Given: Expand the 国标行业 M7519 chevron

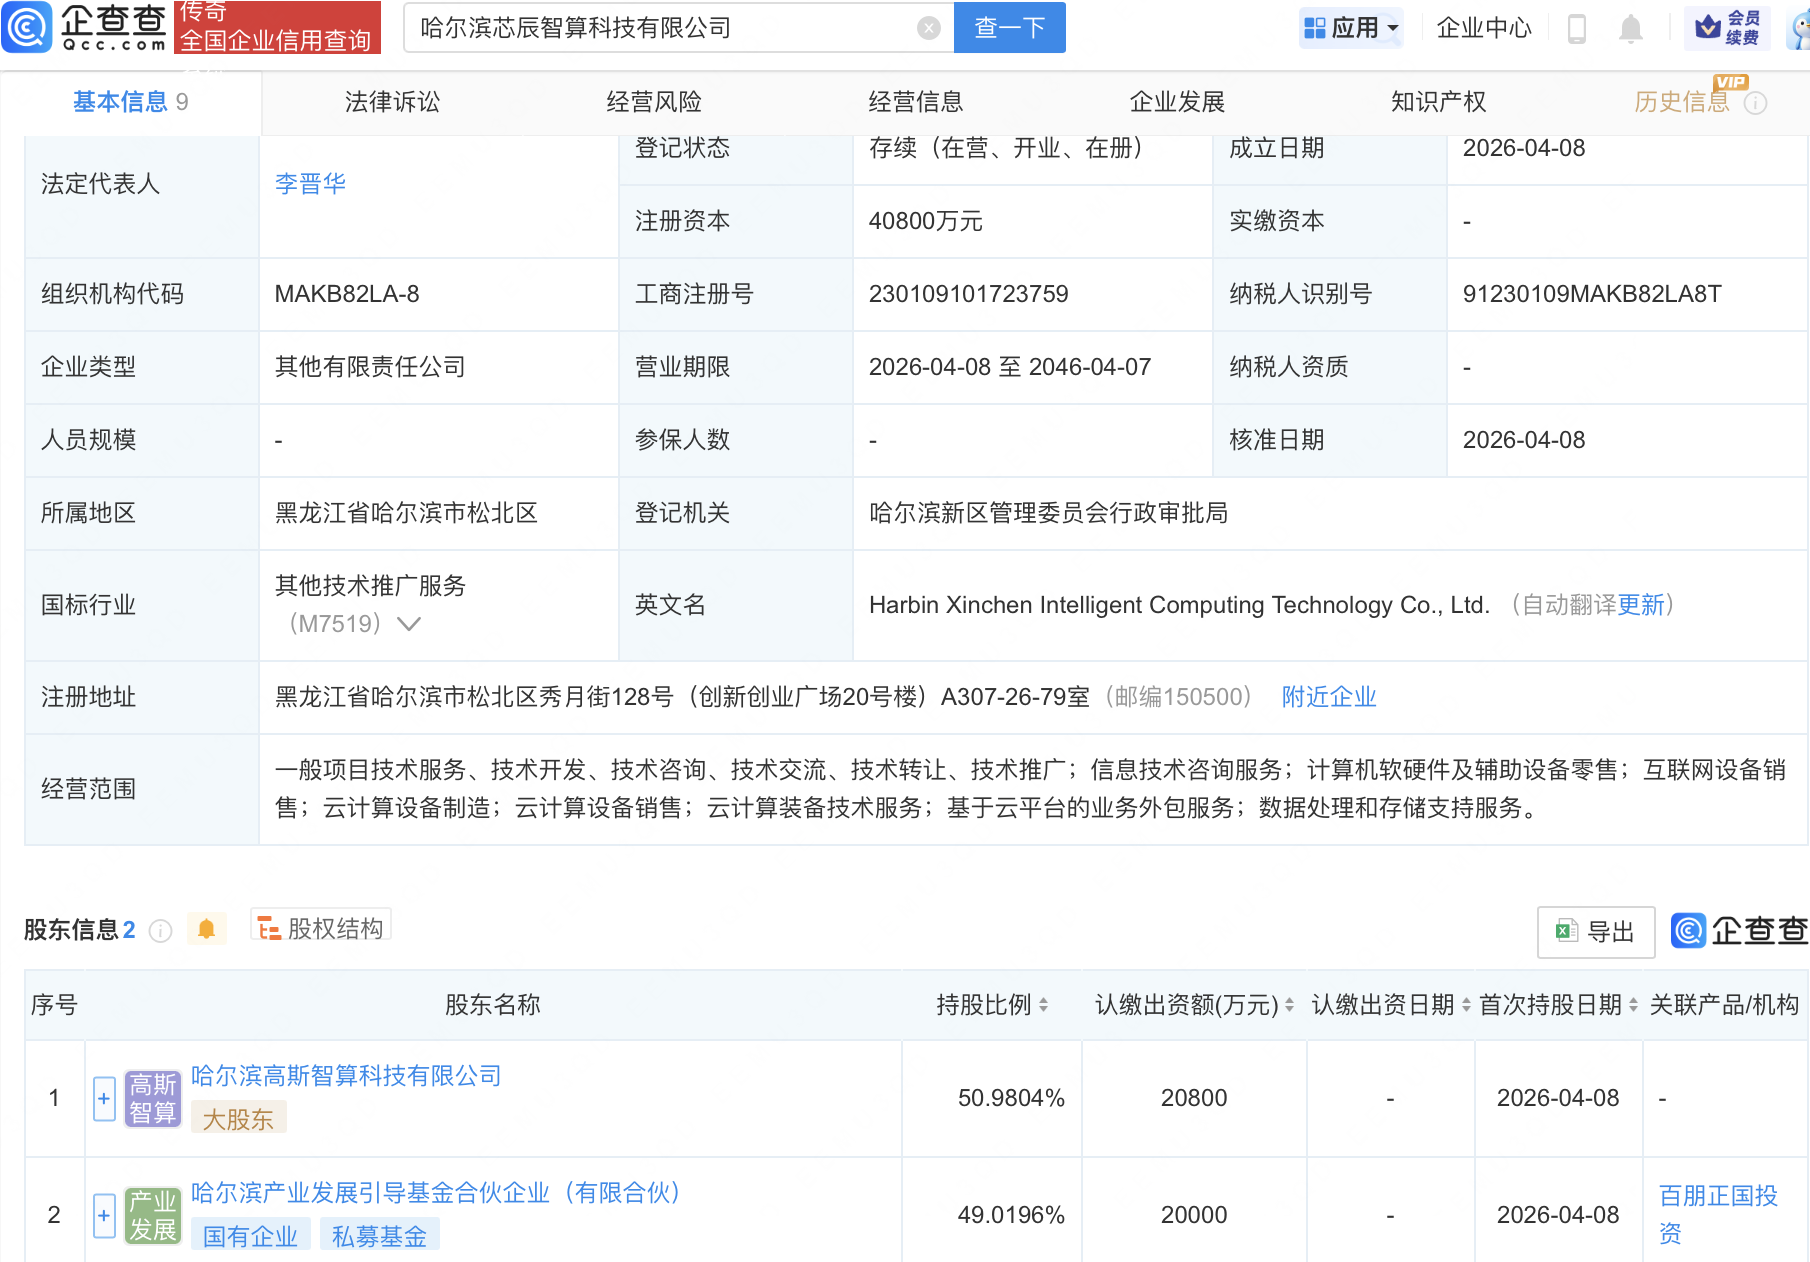Looking at the screenshot, I should tap(409, 624).
